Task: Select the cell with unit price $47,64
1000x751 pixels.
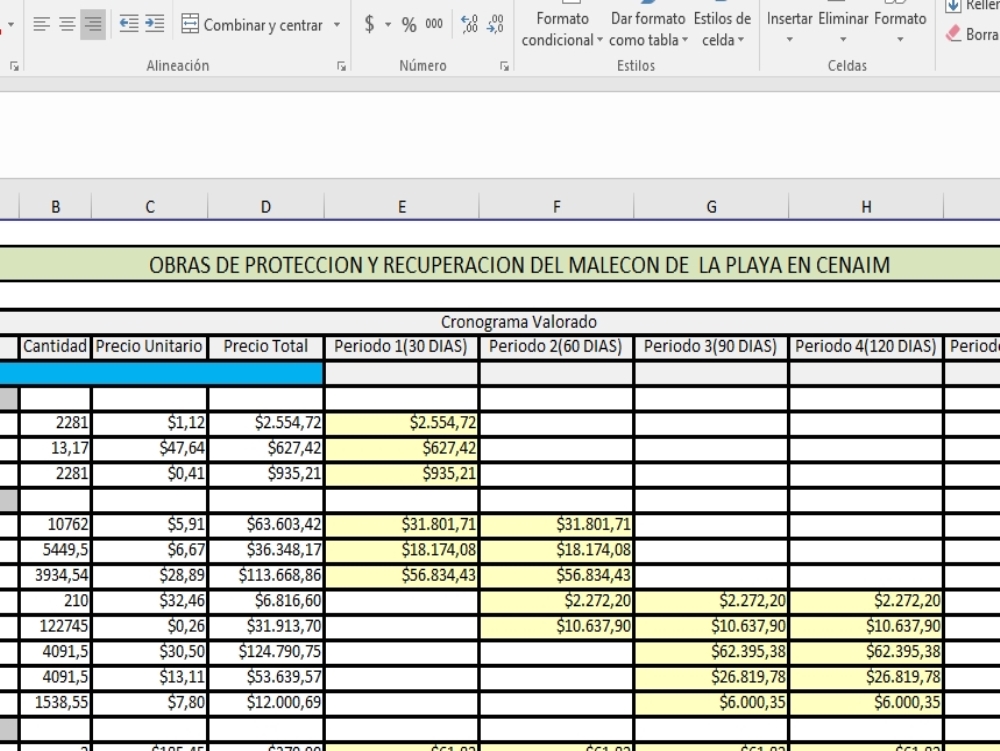Action: (149, 449)
